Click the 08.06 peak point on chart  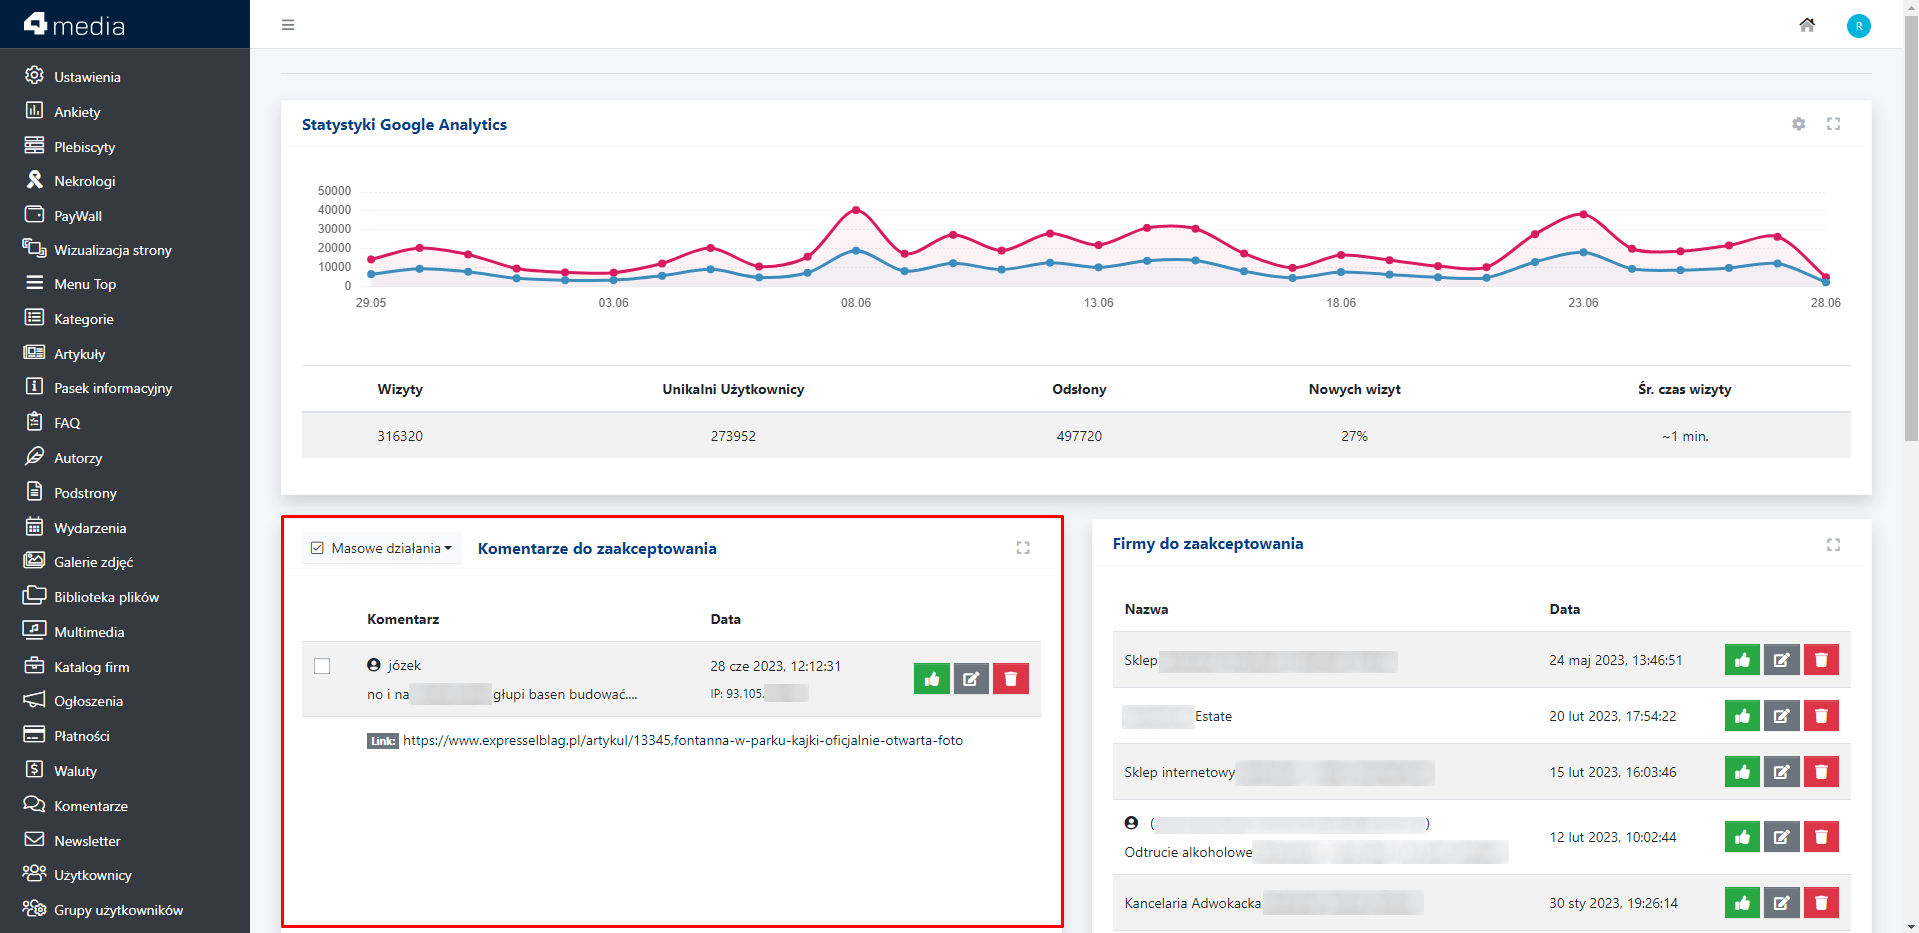click(856, 210)
